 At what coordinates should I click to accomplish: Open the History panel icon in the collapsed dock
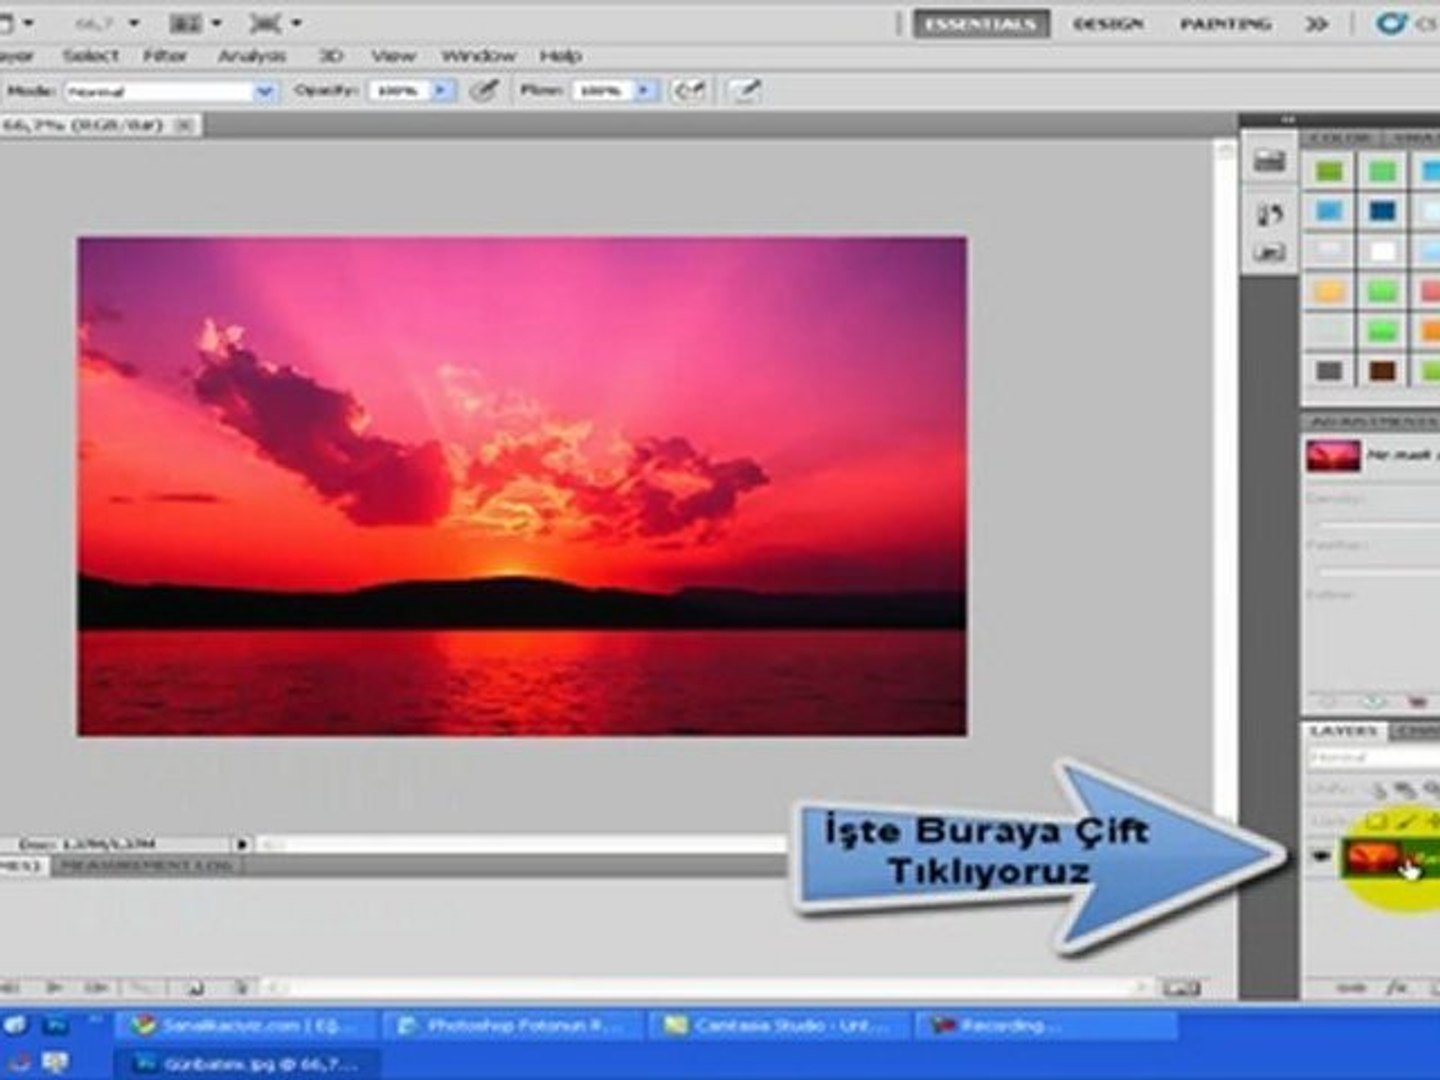pos(1269,213)
